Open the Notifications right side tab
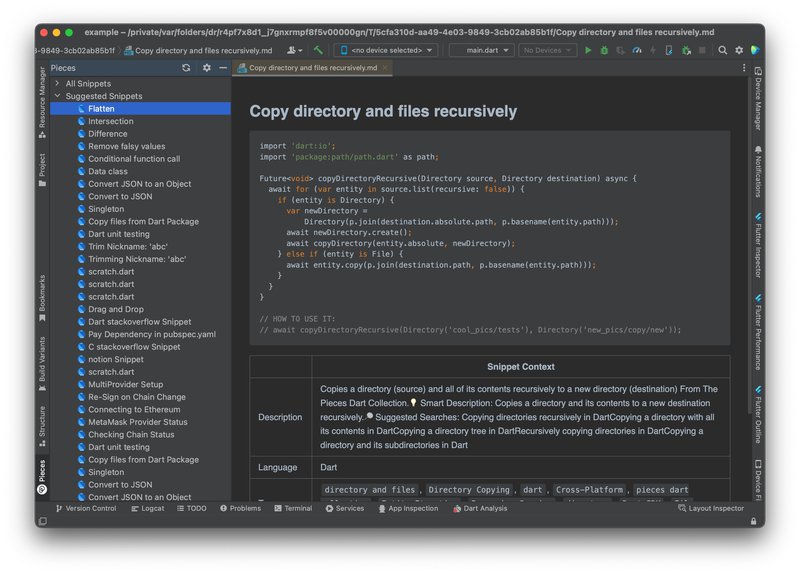 tap(758, 171)
